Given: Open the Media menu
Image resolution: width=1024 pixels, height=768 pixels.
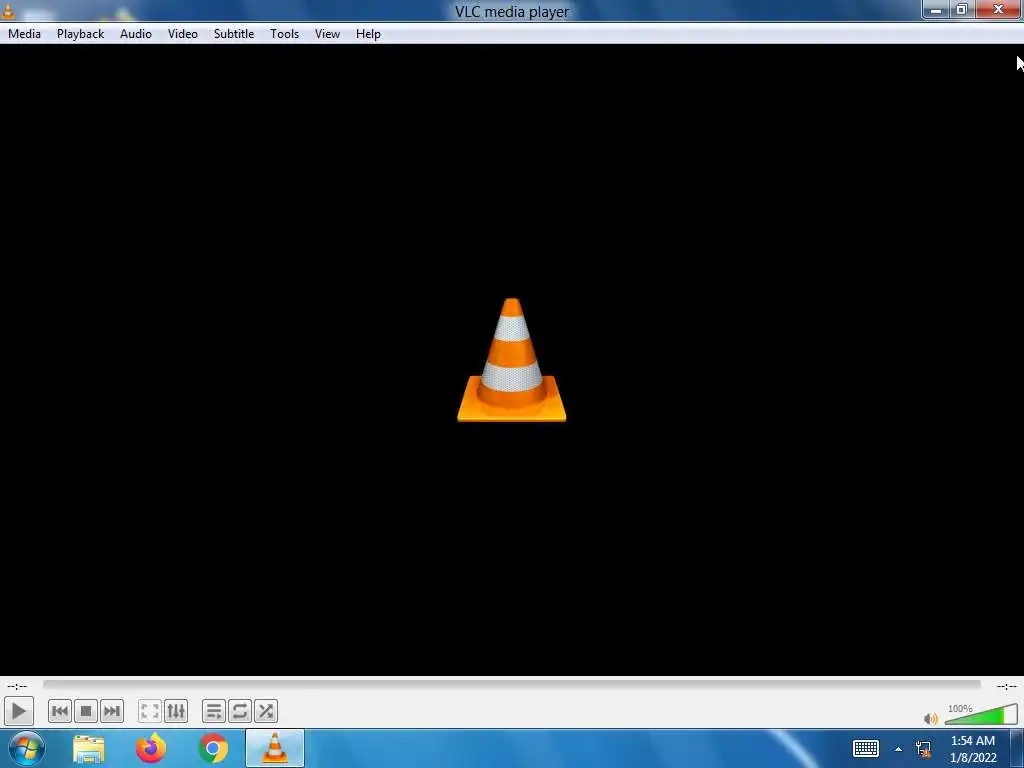Looking at the screenshot, I should 24,34.
